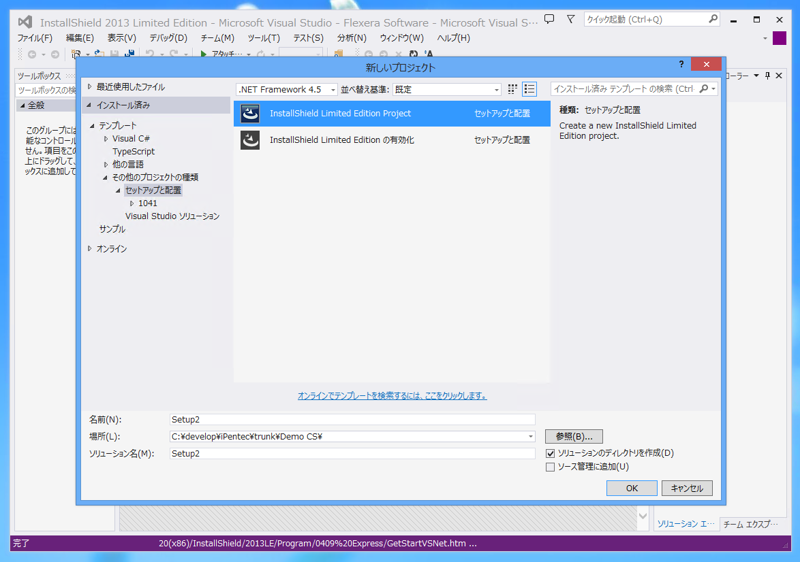Image resolution: width=800 pixels, height=562 pixels.
Task: Click the browser refresh icon in toolbar
Action: pyautogui.click(x=413, y=54)
